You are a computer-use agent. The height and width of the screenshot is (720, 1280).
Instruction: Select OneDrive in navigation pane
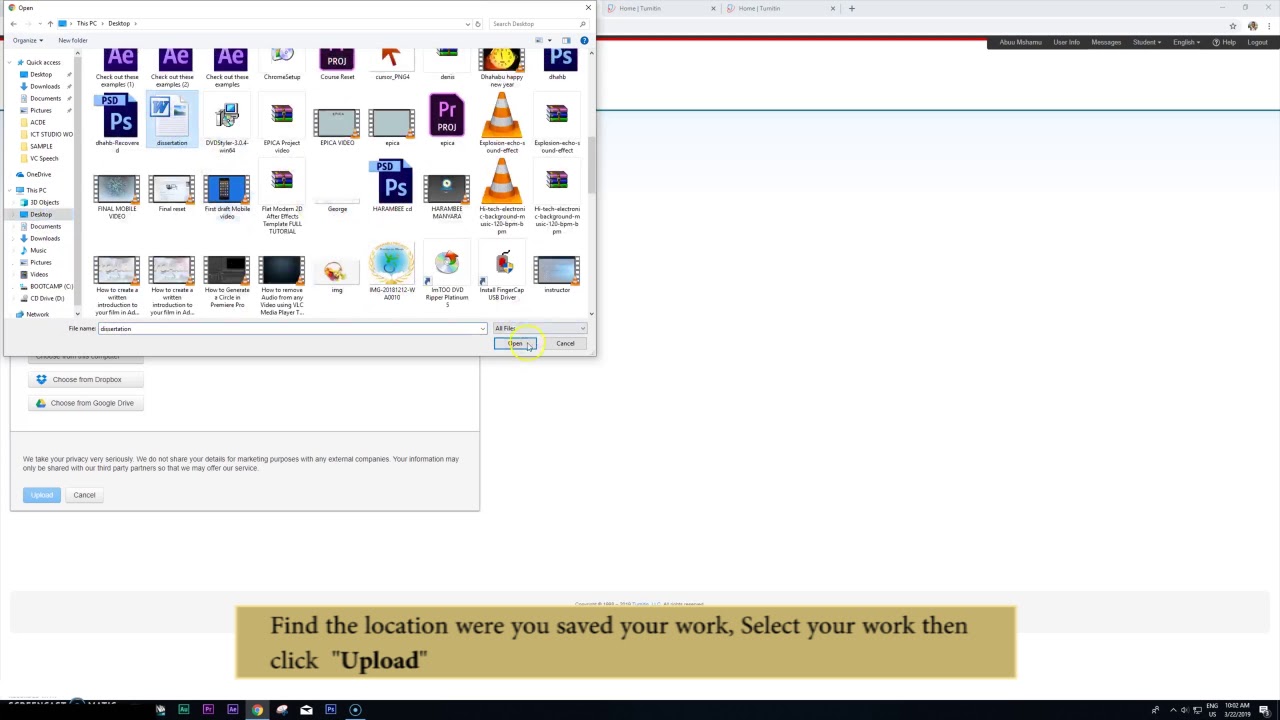(38, 174)
